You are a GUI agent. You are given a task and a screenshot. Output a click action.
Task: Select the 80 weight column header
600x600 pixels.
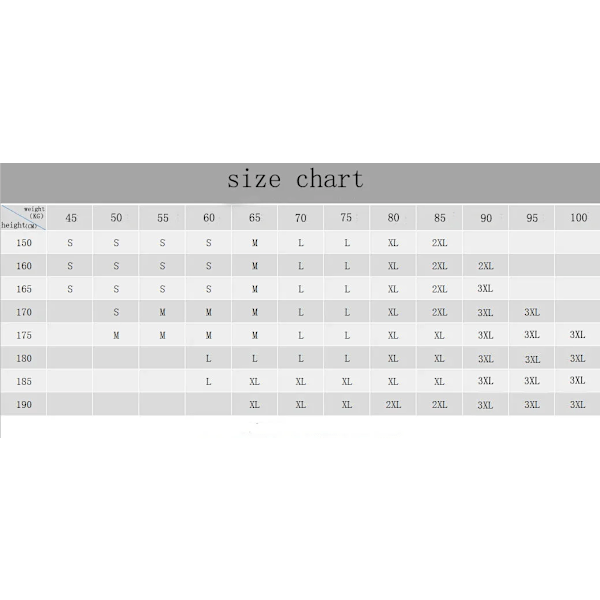393,217
